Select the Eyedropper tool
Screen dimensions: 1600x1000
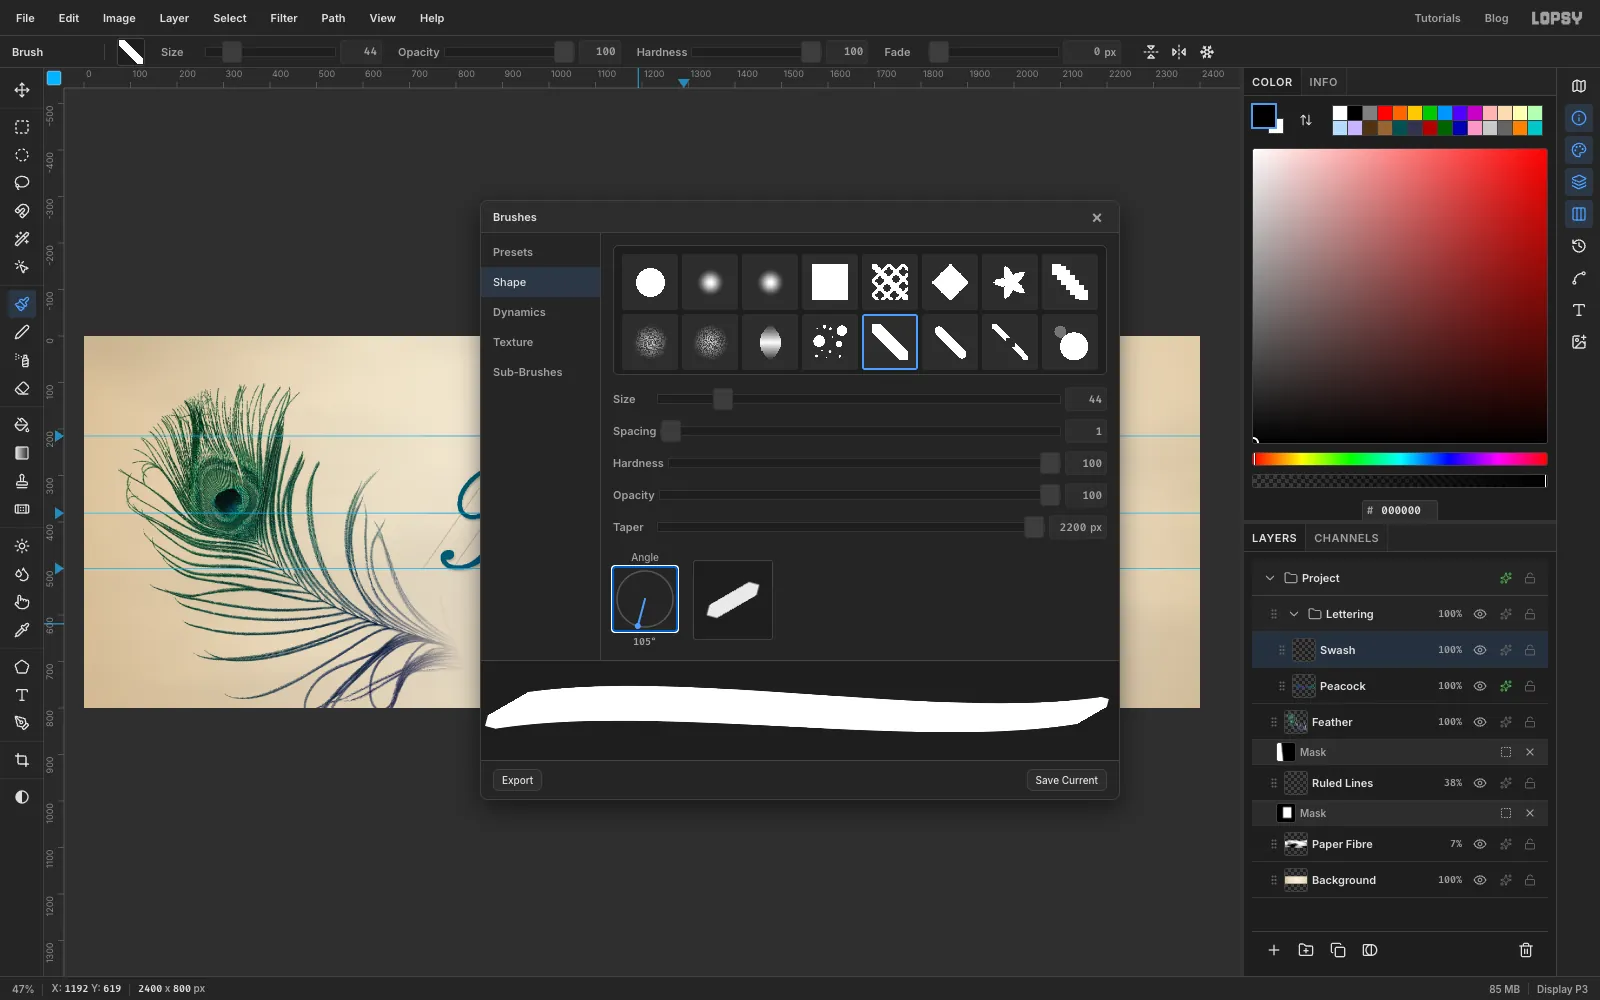tap(22, 630)
